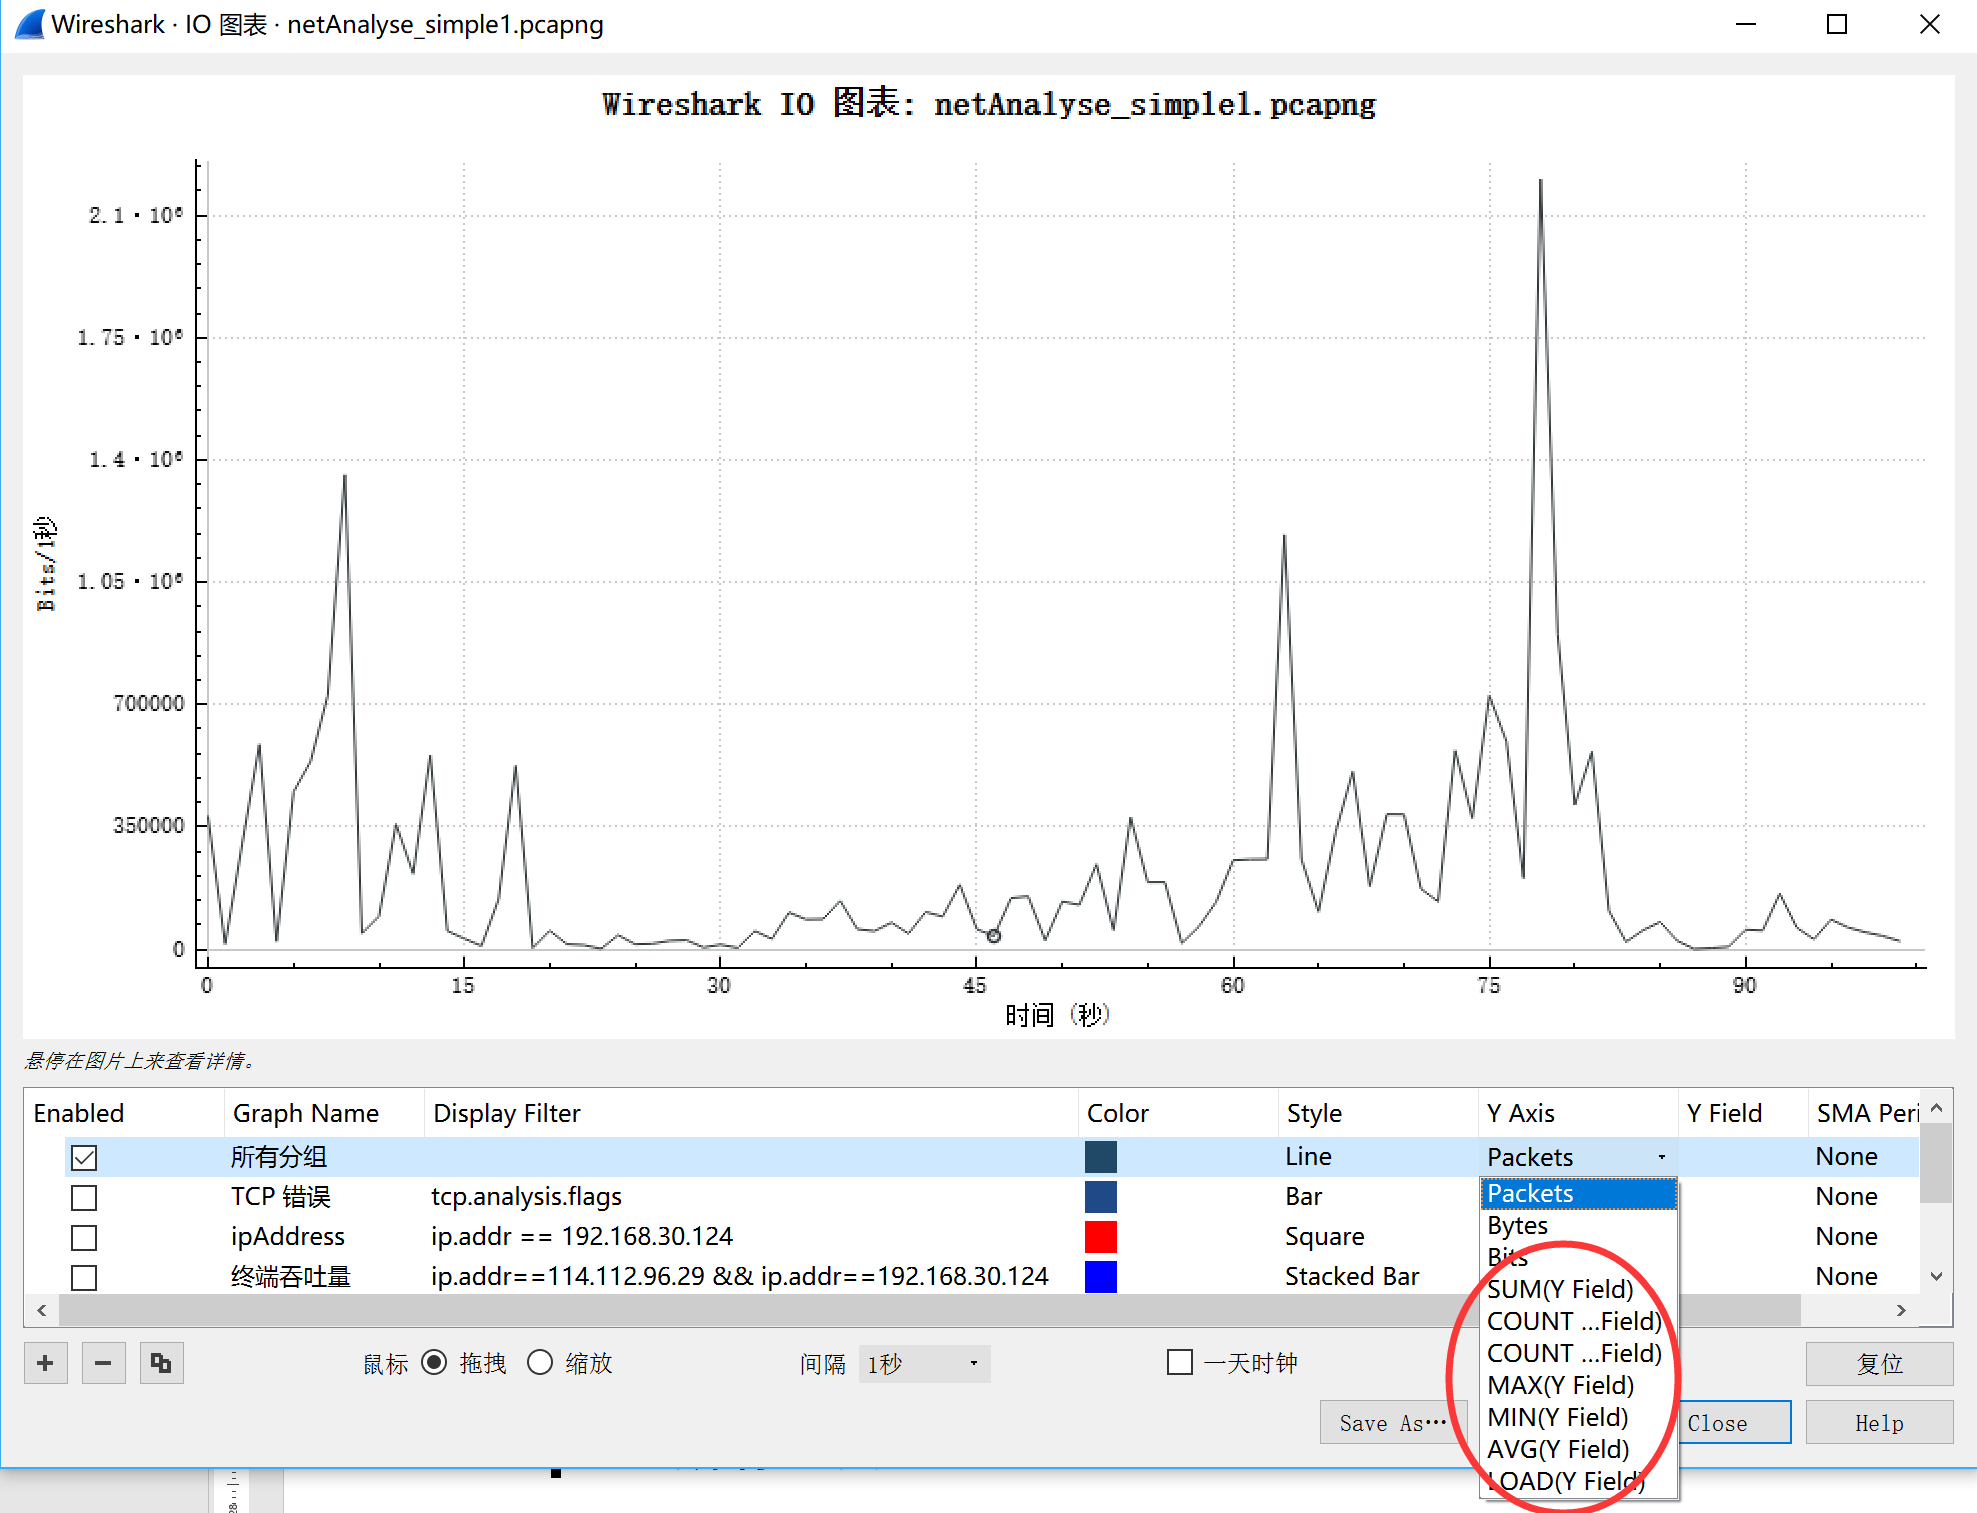
Task: Select the MAX(Y Field) option
Action: point(1560,1385)
